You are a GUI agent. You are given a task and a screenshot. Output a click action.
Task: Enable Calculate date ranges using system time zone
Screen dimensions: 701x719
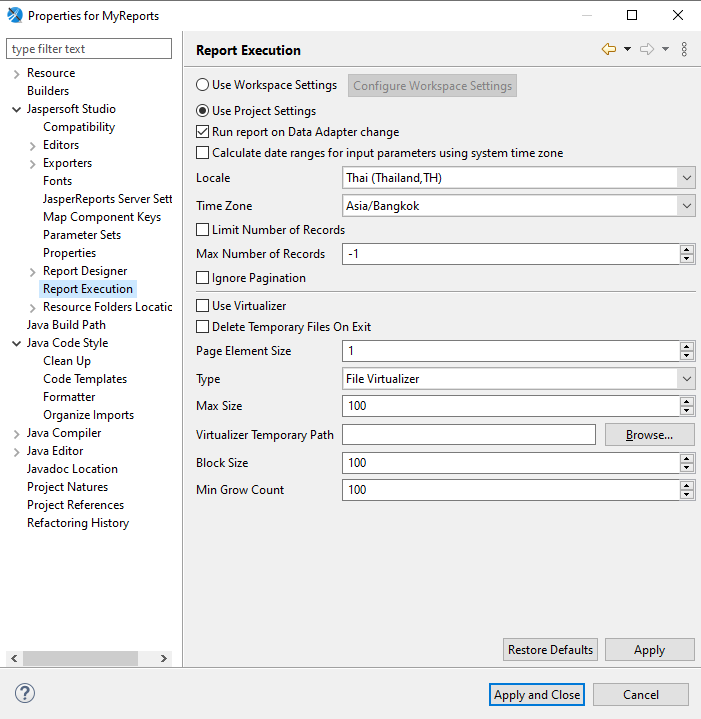pos(202,153)
